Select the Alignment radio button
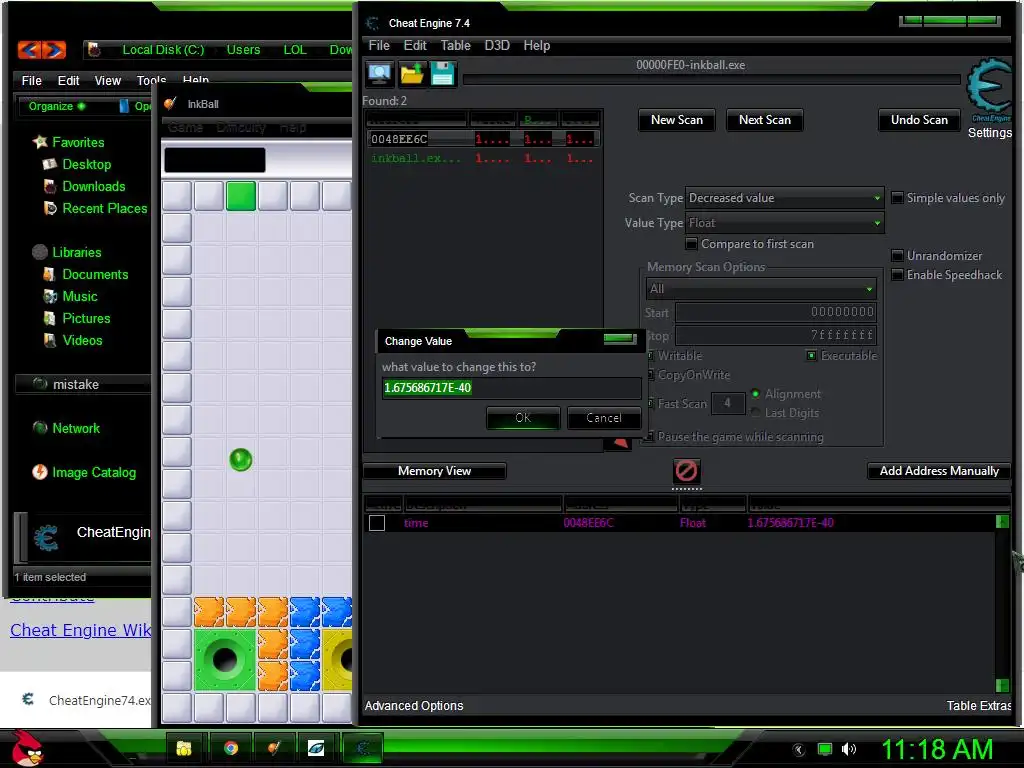This screenshot has height=768, width=1024. click(x=756, y=394)
